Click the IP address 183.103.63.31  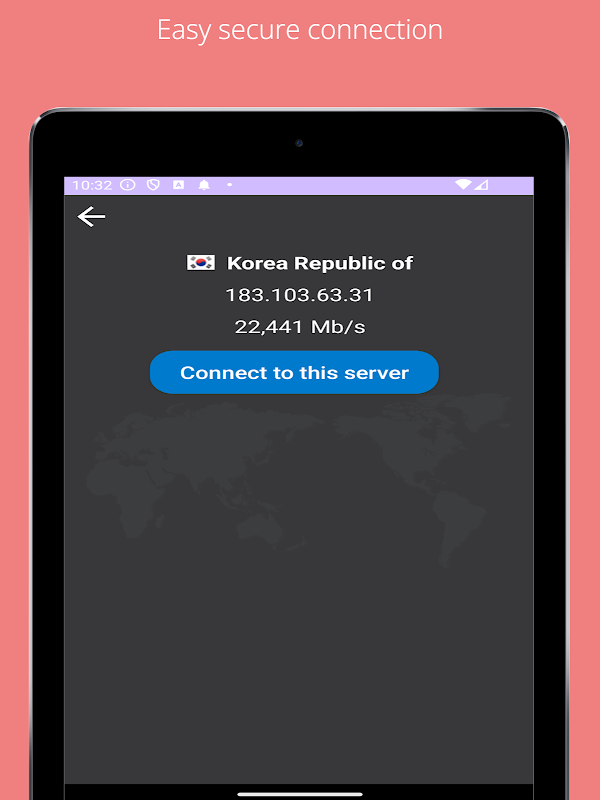(x=299, y=295)
